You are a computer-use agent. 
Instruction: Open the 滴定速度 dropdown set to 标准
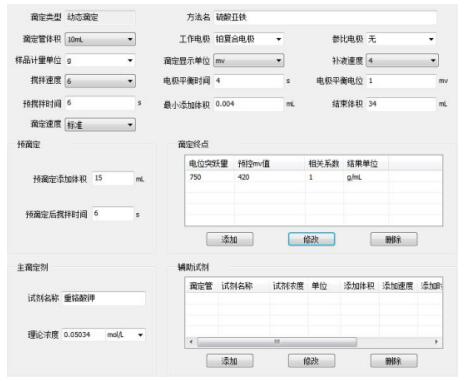coord(100,125)
